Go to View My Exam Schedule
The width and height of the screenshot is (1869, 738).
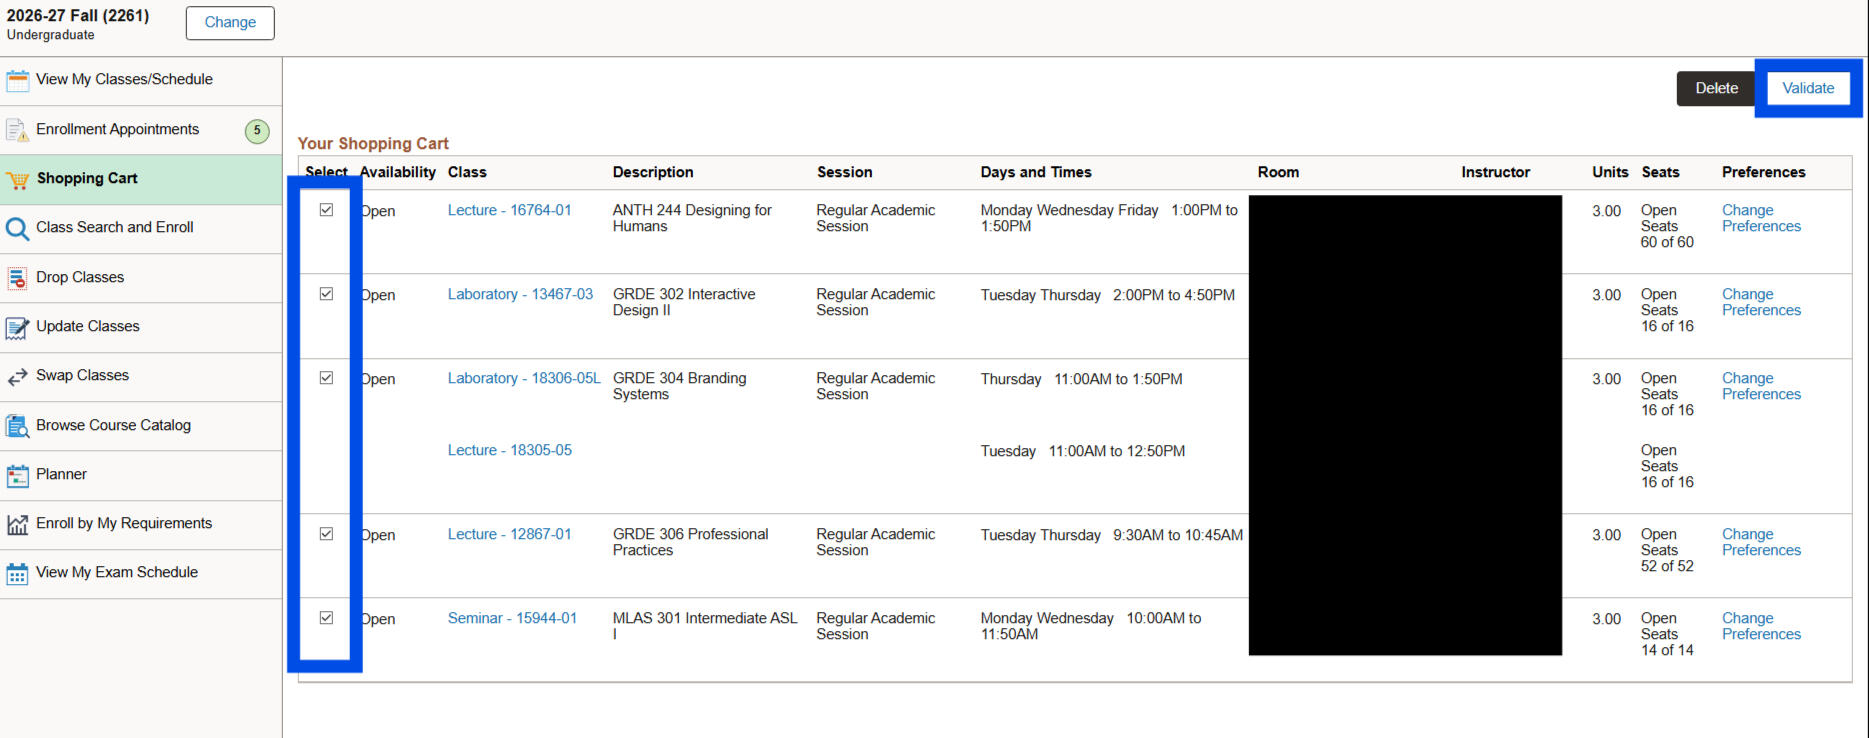117,572
